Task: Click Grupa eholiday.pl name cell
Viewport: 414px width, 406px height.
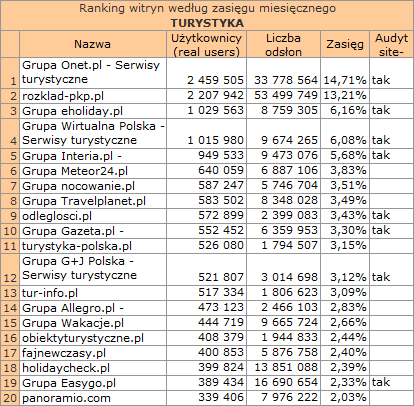Action: click(x=72, y=111)
